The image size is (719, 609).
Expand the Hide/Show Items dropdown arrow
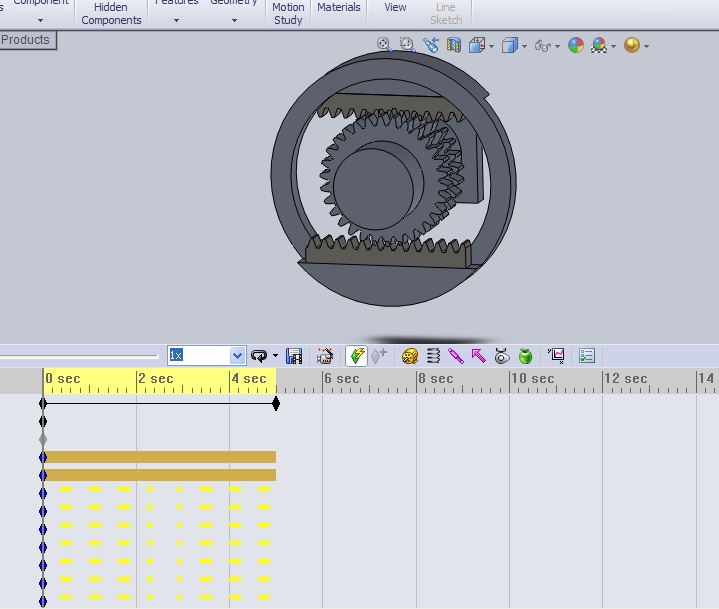(558, 46)
